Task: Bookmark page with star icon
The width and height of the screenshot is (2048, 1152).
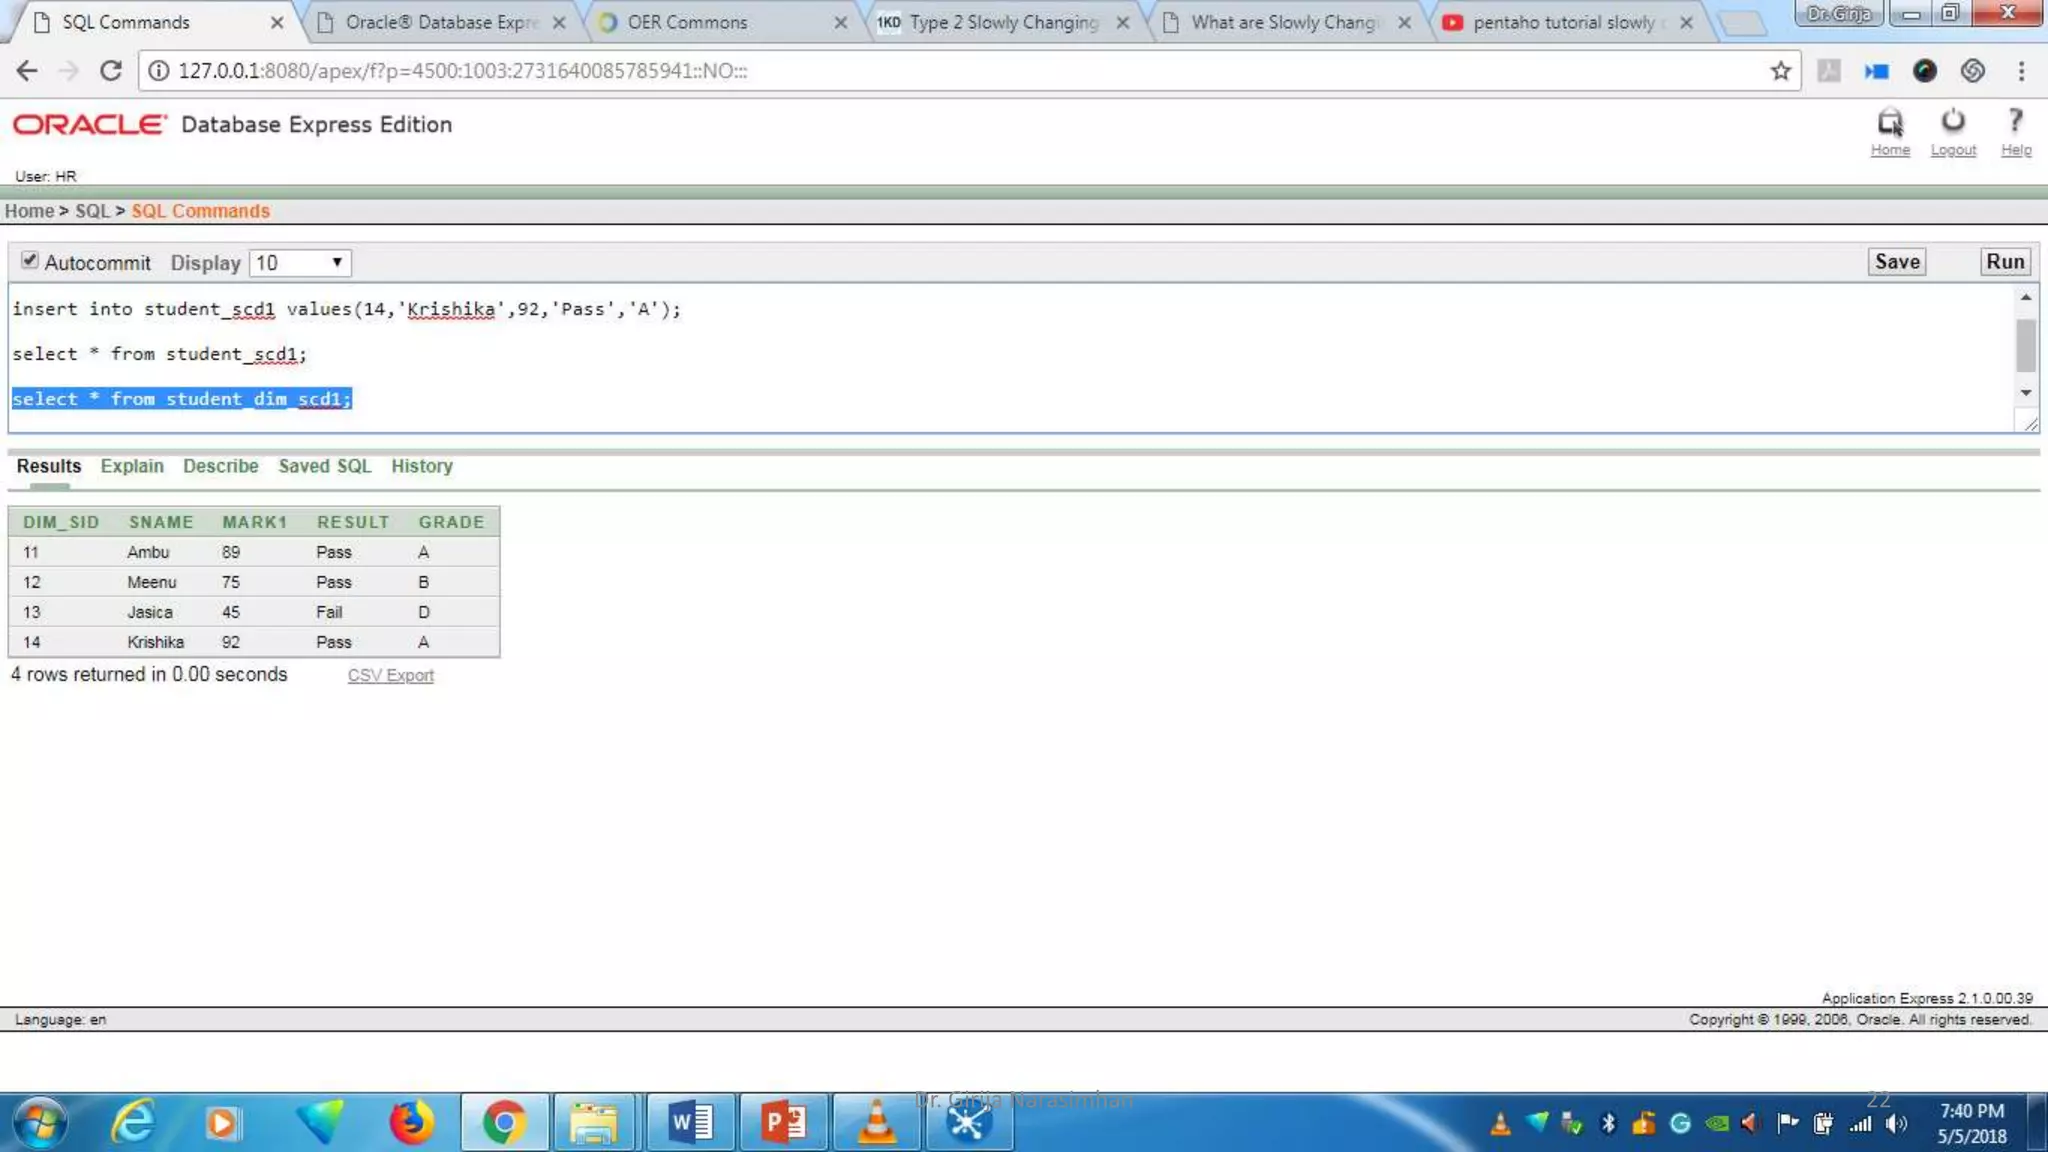Action: pos(1780,71)
